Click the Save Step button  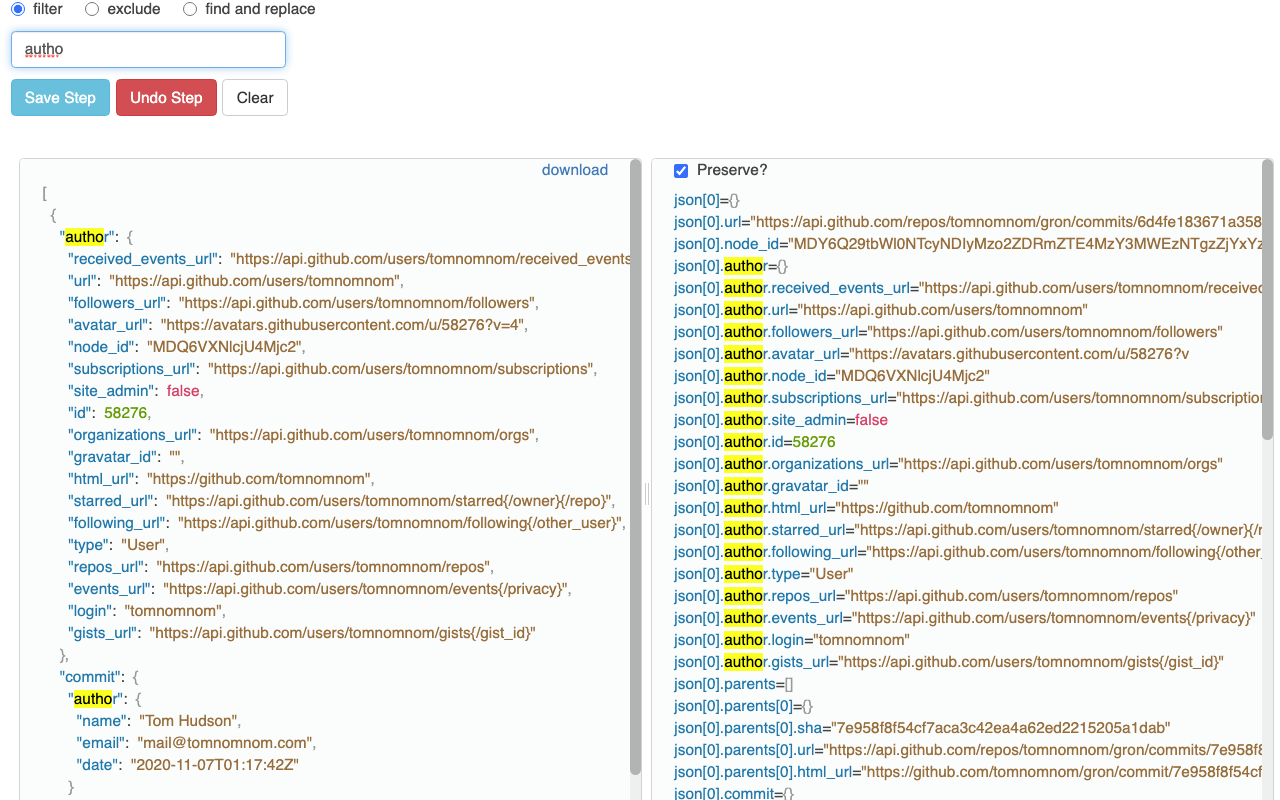[x=60, y=97]
